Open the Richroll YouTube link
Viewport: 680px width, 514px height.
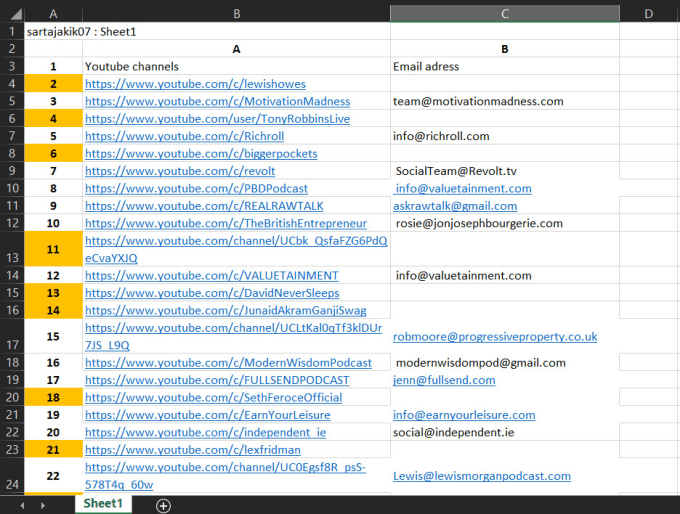click(184, 136)
